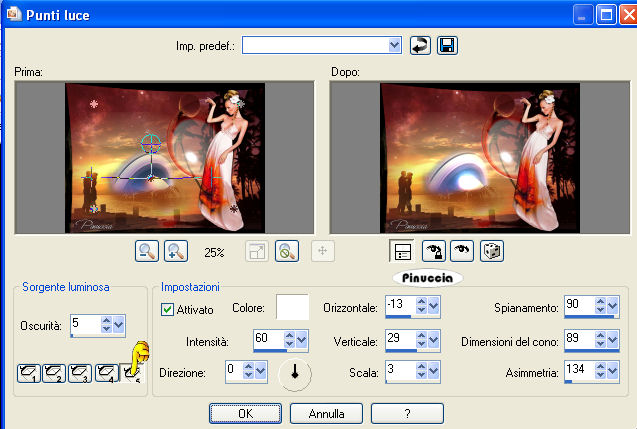
Task: Cancel with the Annulla button
Action: point(326,414)
